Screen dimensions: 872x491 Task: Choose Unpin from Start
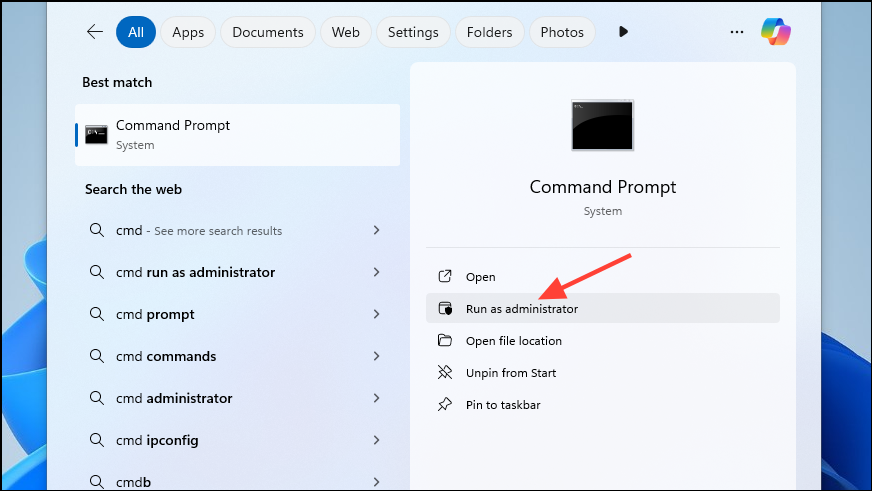pos(603,373)
